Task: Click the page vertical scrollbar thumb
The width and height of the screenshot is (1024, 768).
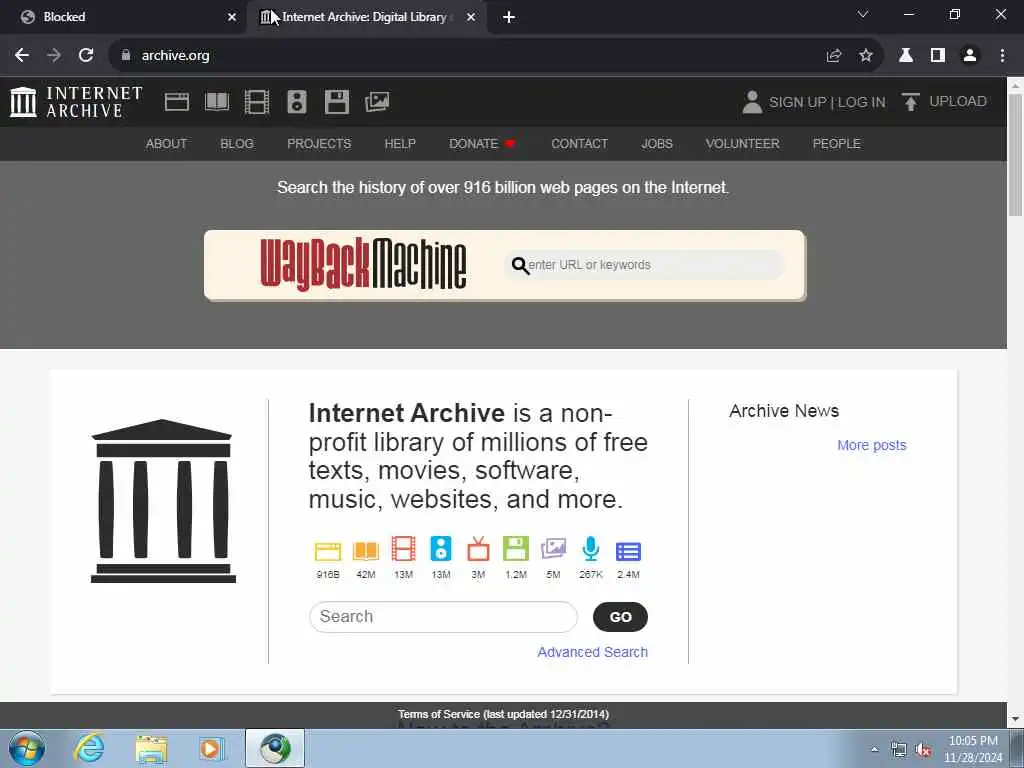Action: click(x=1015, y=154)
